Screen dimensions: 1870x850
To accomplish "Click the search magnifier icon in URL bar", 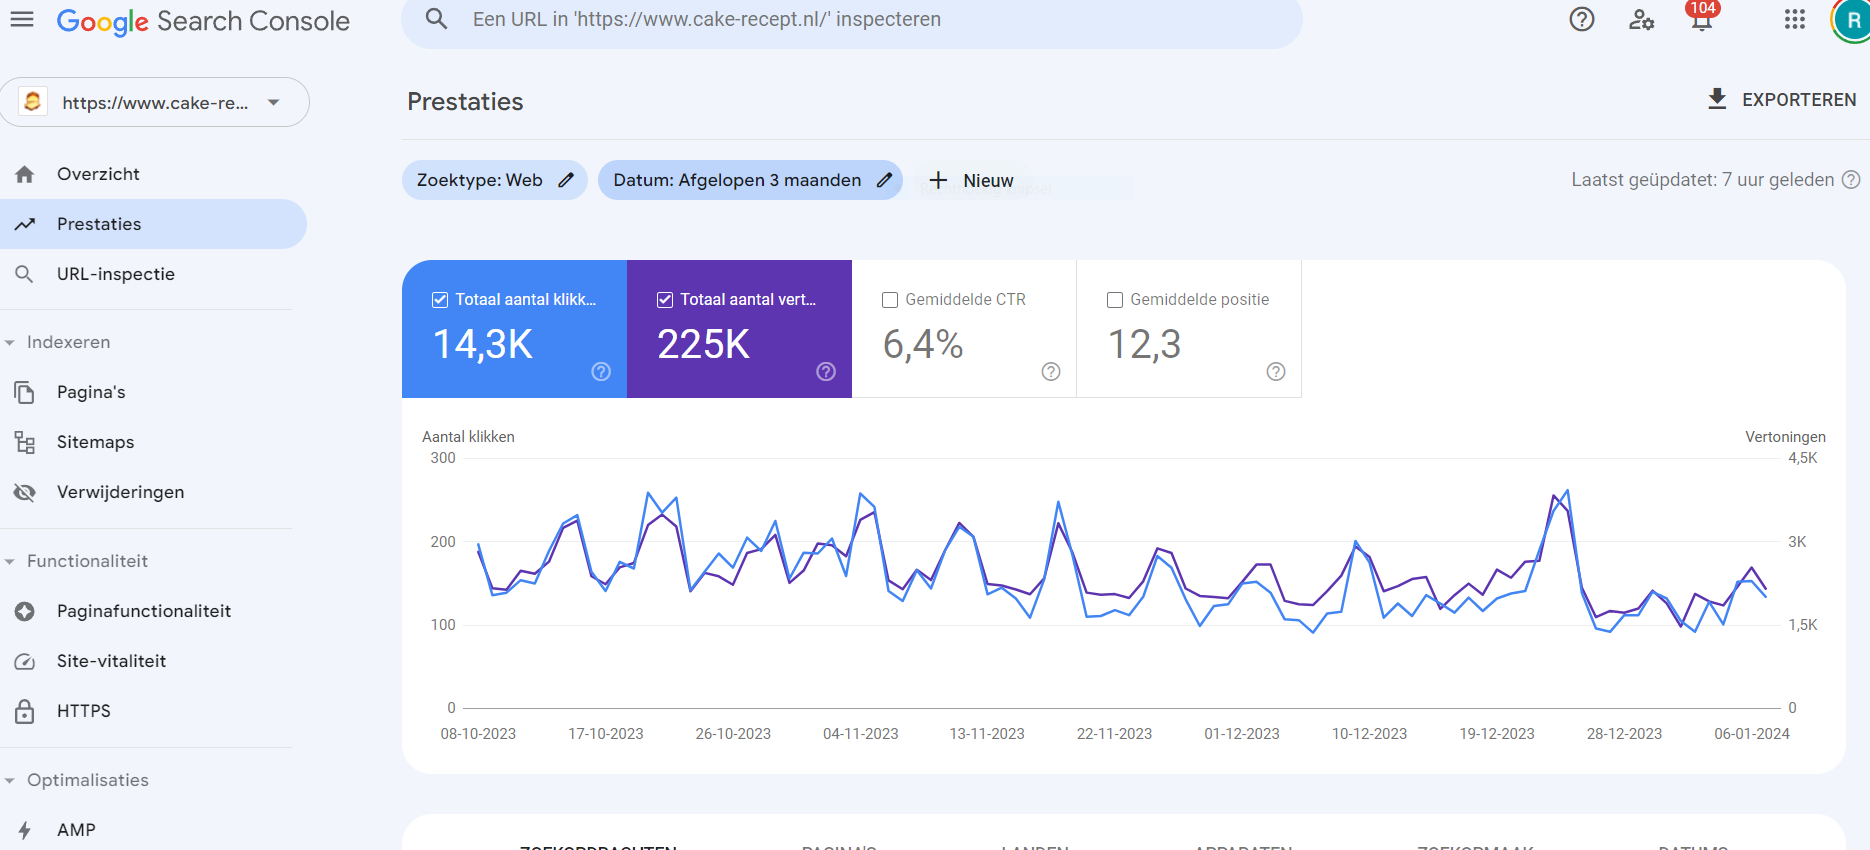I will click(436, 19).
